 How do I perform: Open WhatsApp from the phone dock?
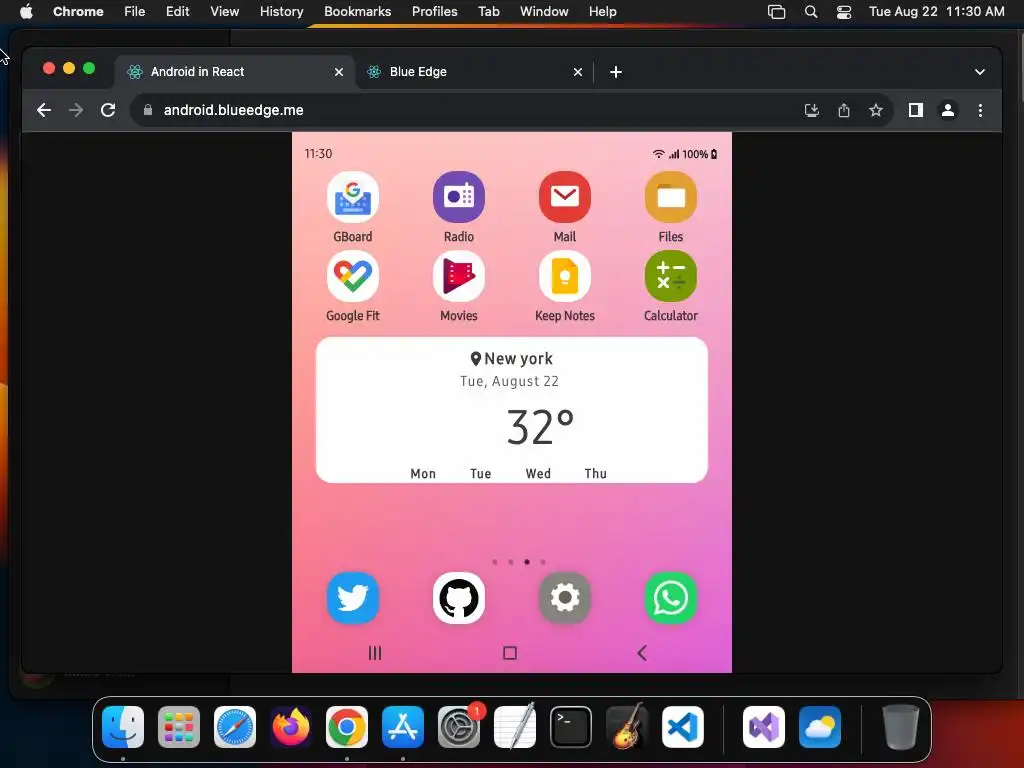pos(671,598)
